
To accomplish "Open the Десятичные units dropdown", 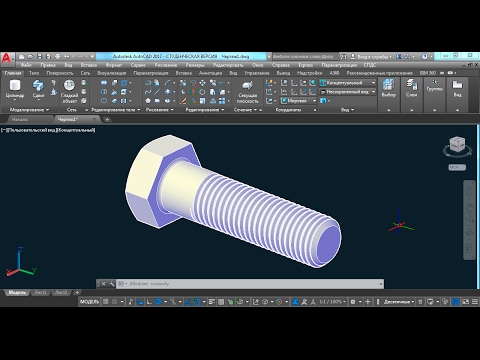I will coord(399,302).
